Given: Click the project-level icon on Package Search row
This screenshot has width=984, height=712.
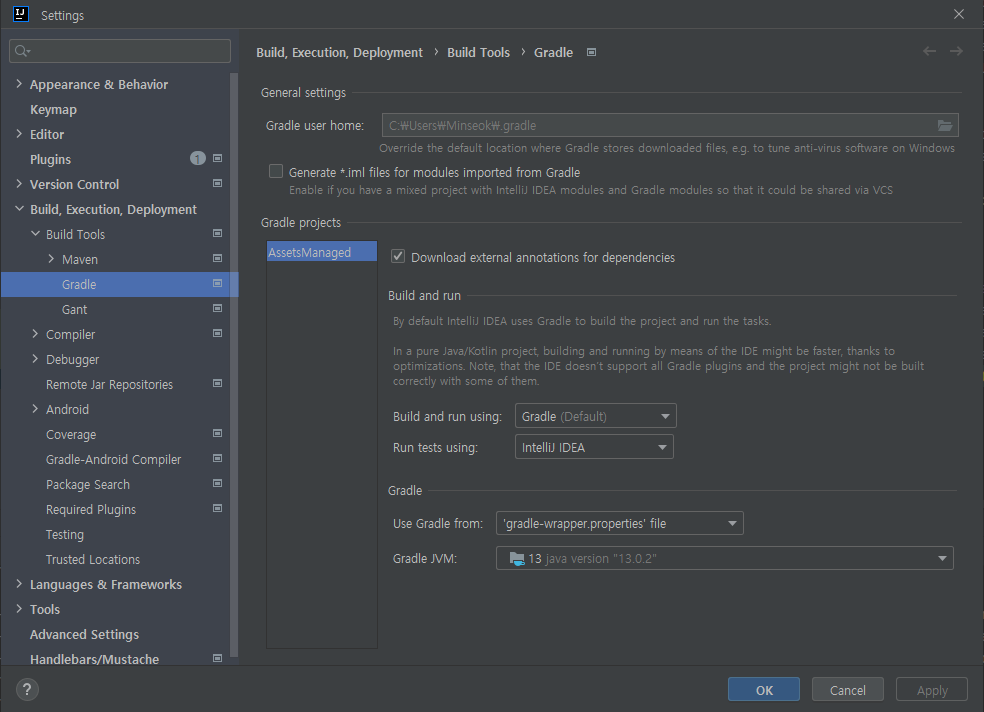Looking at the screenshot, I should 218,483.
